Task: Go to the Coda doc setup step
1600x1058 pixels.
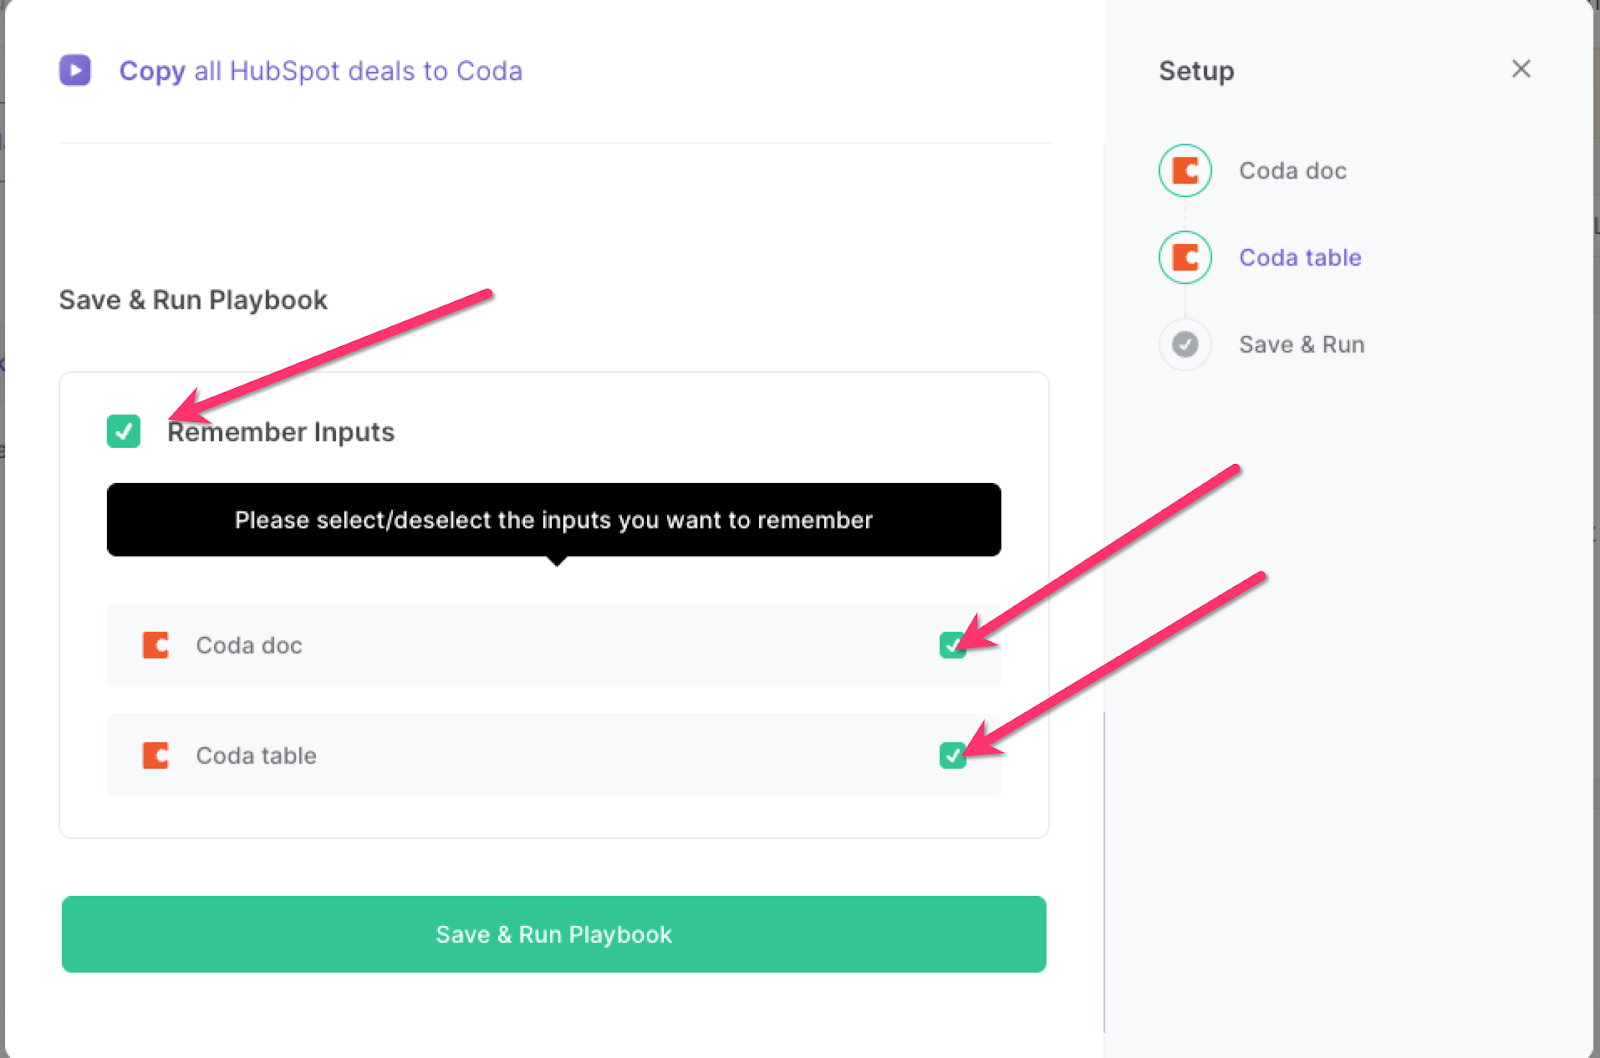Action: tap(1292, 171)
